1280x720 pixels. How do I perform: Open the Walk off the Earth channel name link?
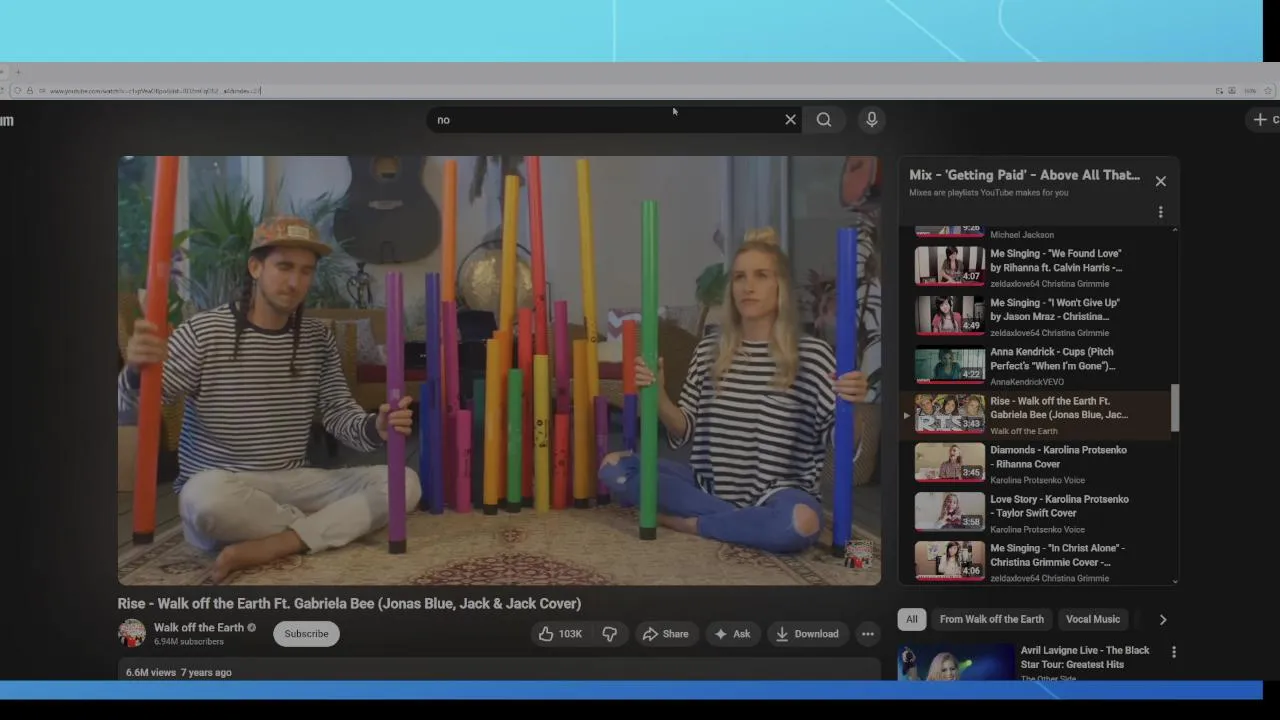[x=199, y=628]
